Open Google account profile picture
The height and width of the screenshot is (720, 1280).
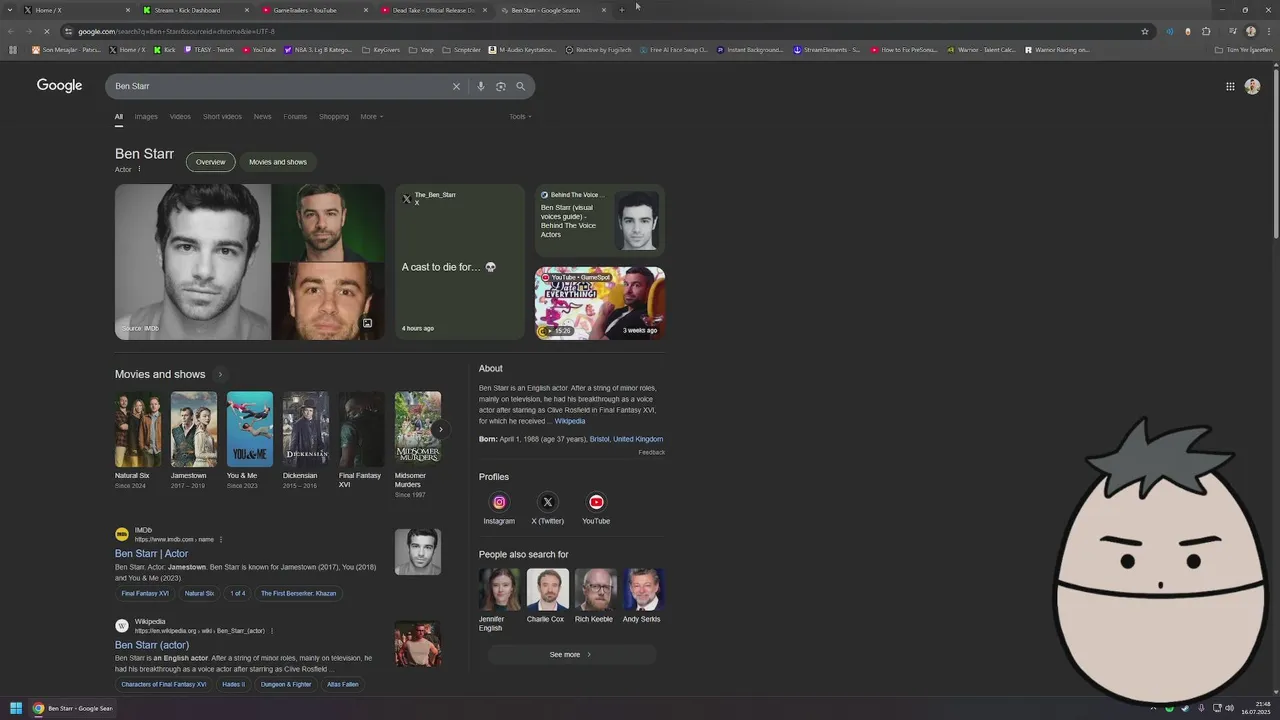1252,86
